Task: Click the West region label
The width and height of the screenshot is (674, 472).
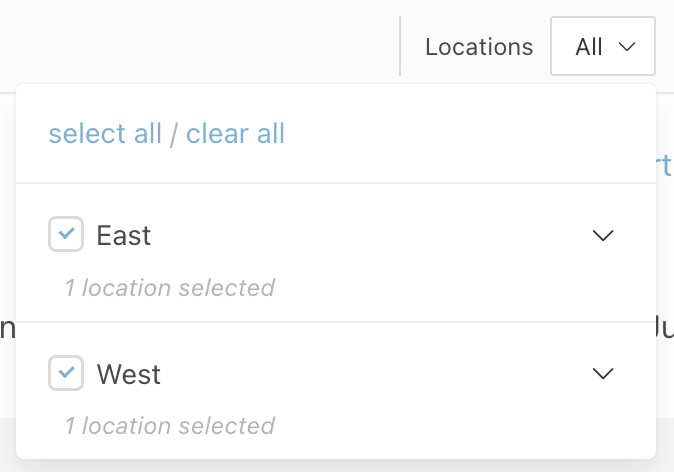Action: coord(129,374)
